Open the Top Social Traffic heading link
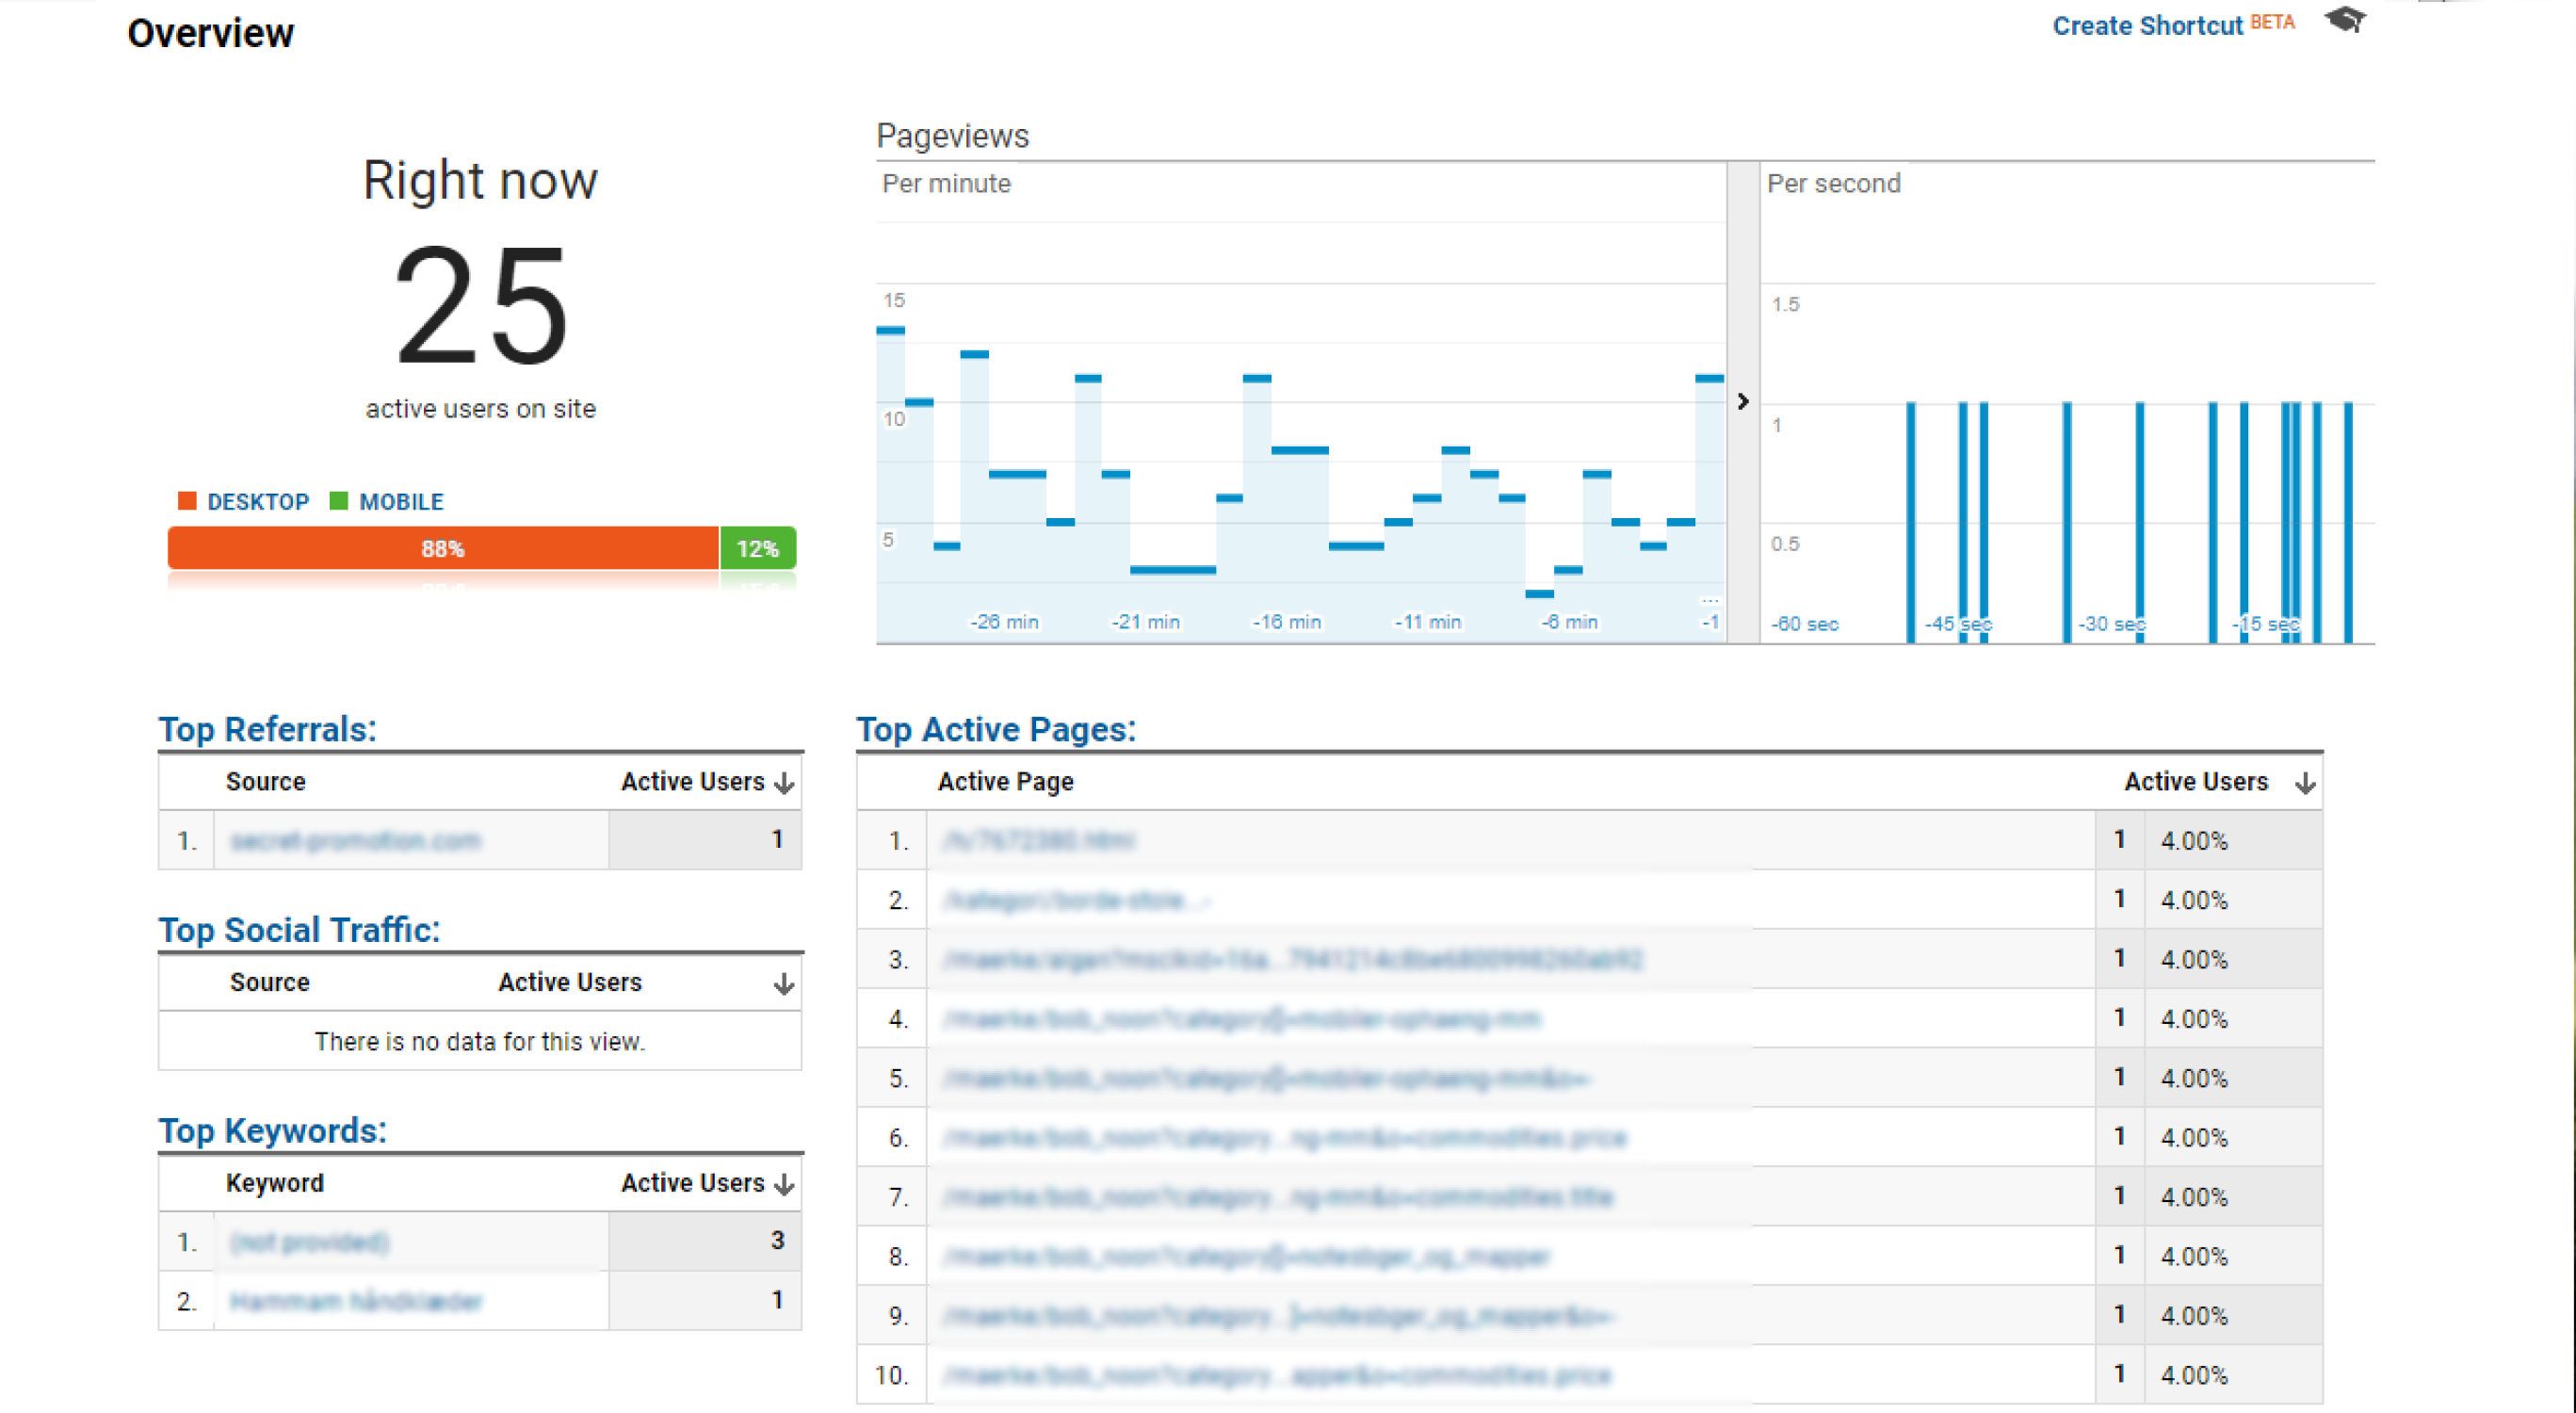The height and width of the screenshot is (1413, 2576). (300, 930)
